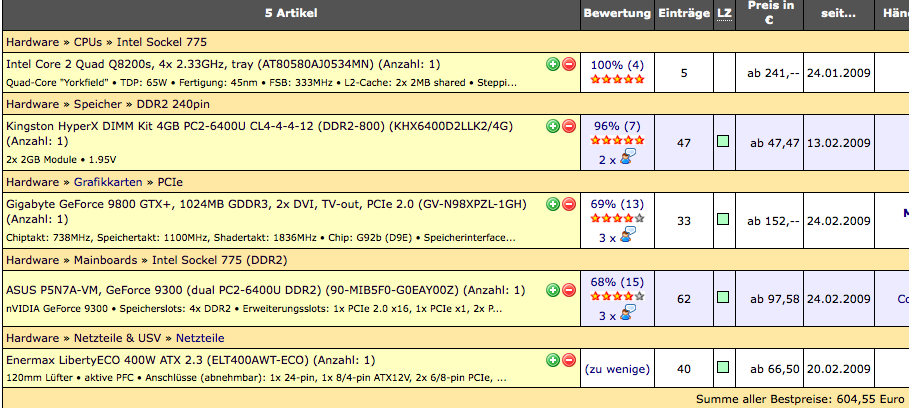Sort by Einträge column header
Image resolution: width=909 pixels, height=408 pixels.
pyautogui.click(x=684, y=13)
